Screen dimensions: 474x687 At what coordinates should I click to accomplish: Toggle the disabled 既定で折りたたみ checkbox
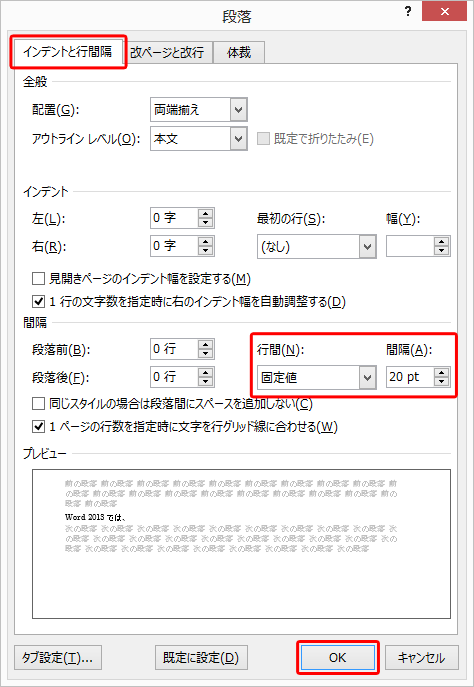click(263, 139)
